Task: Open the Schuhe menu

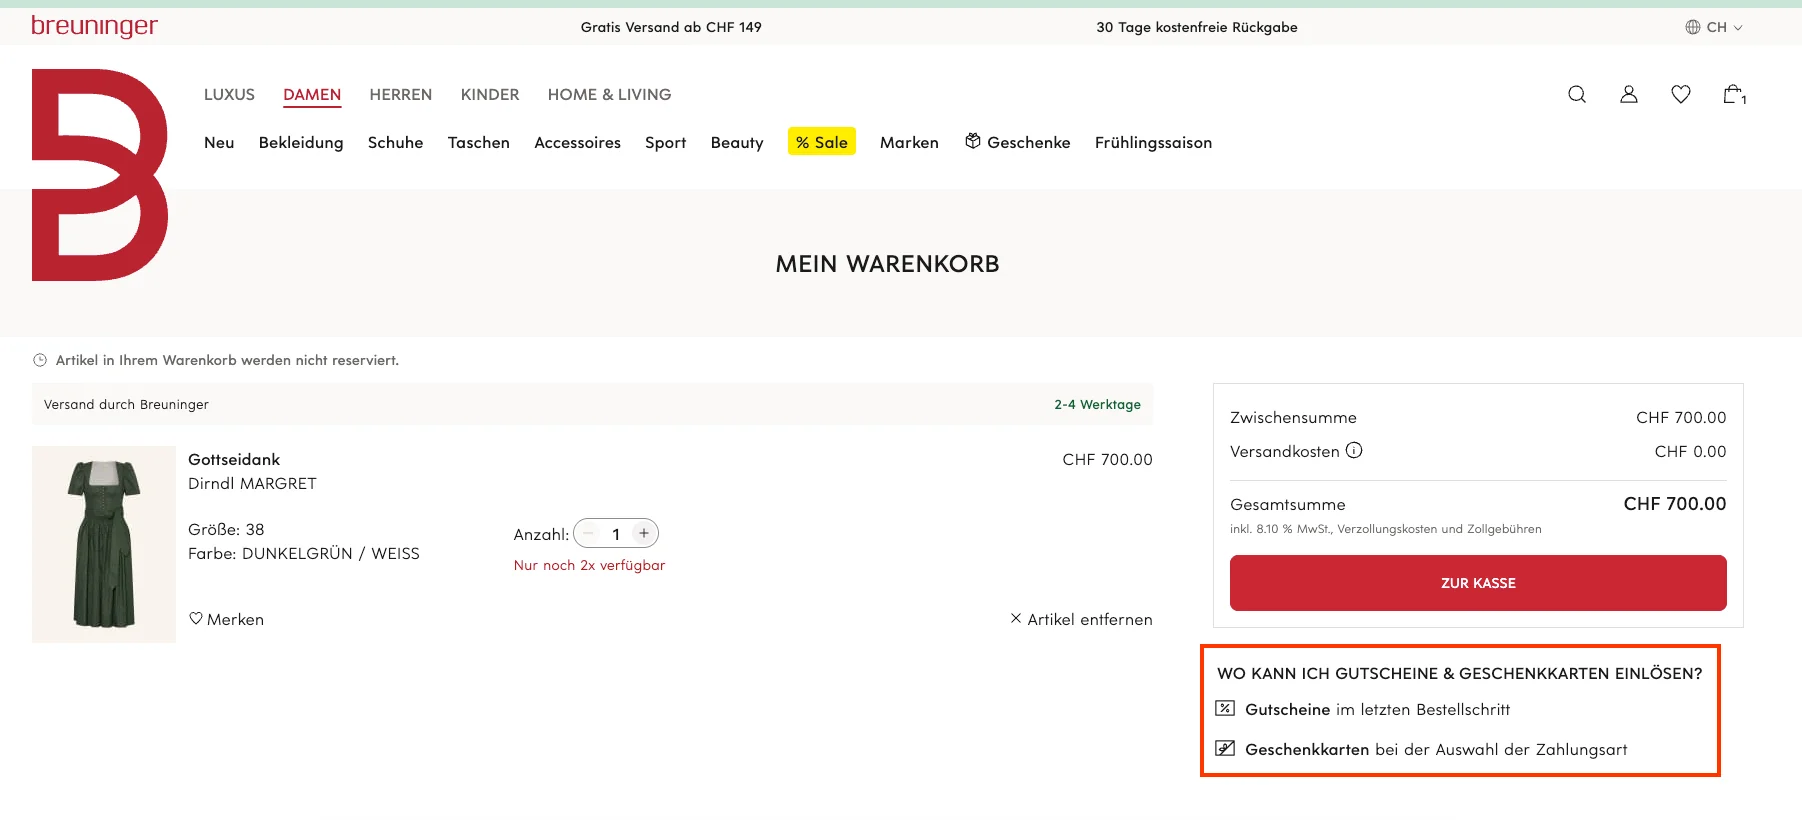Action: click(x=395, y=142)
